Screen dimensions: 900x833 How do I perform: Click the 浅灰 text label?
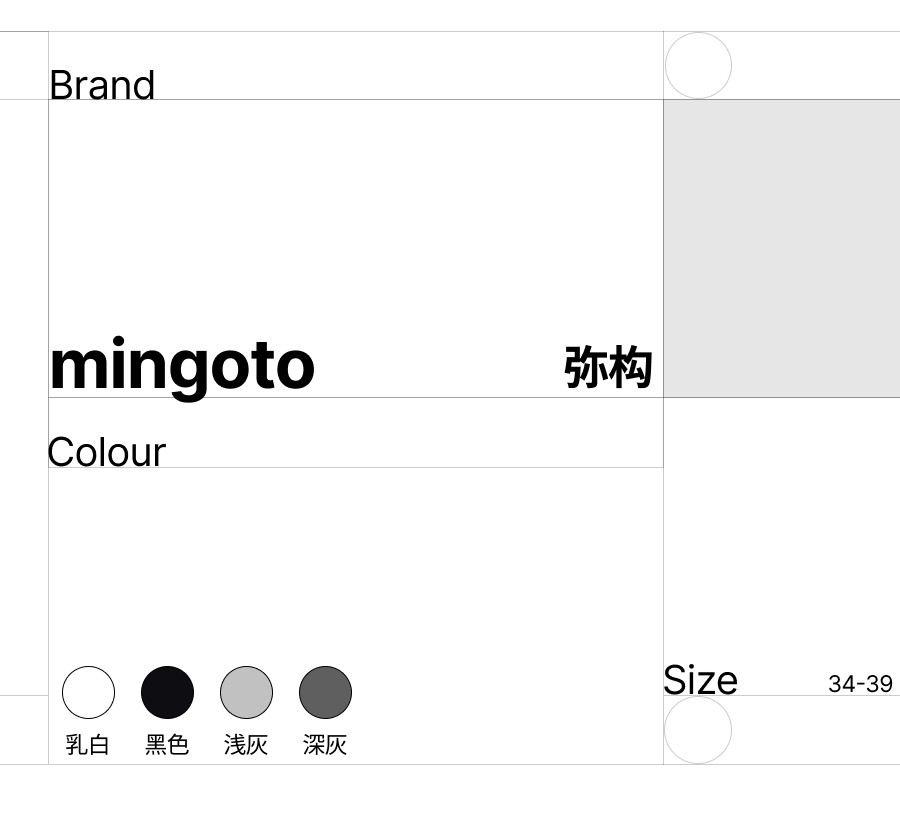246,745
